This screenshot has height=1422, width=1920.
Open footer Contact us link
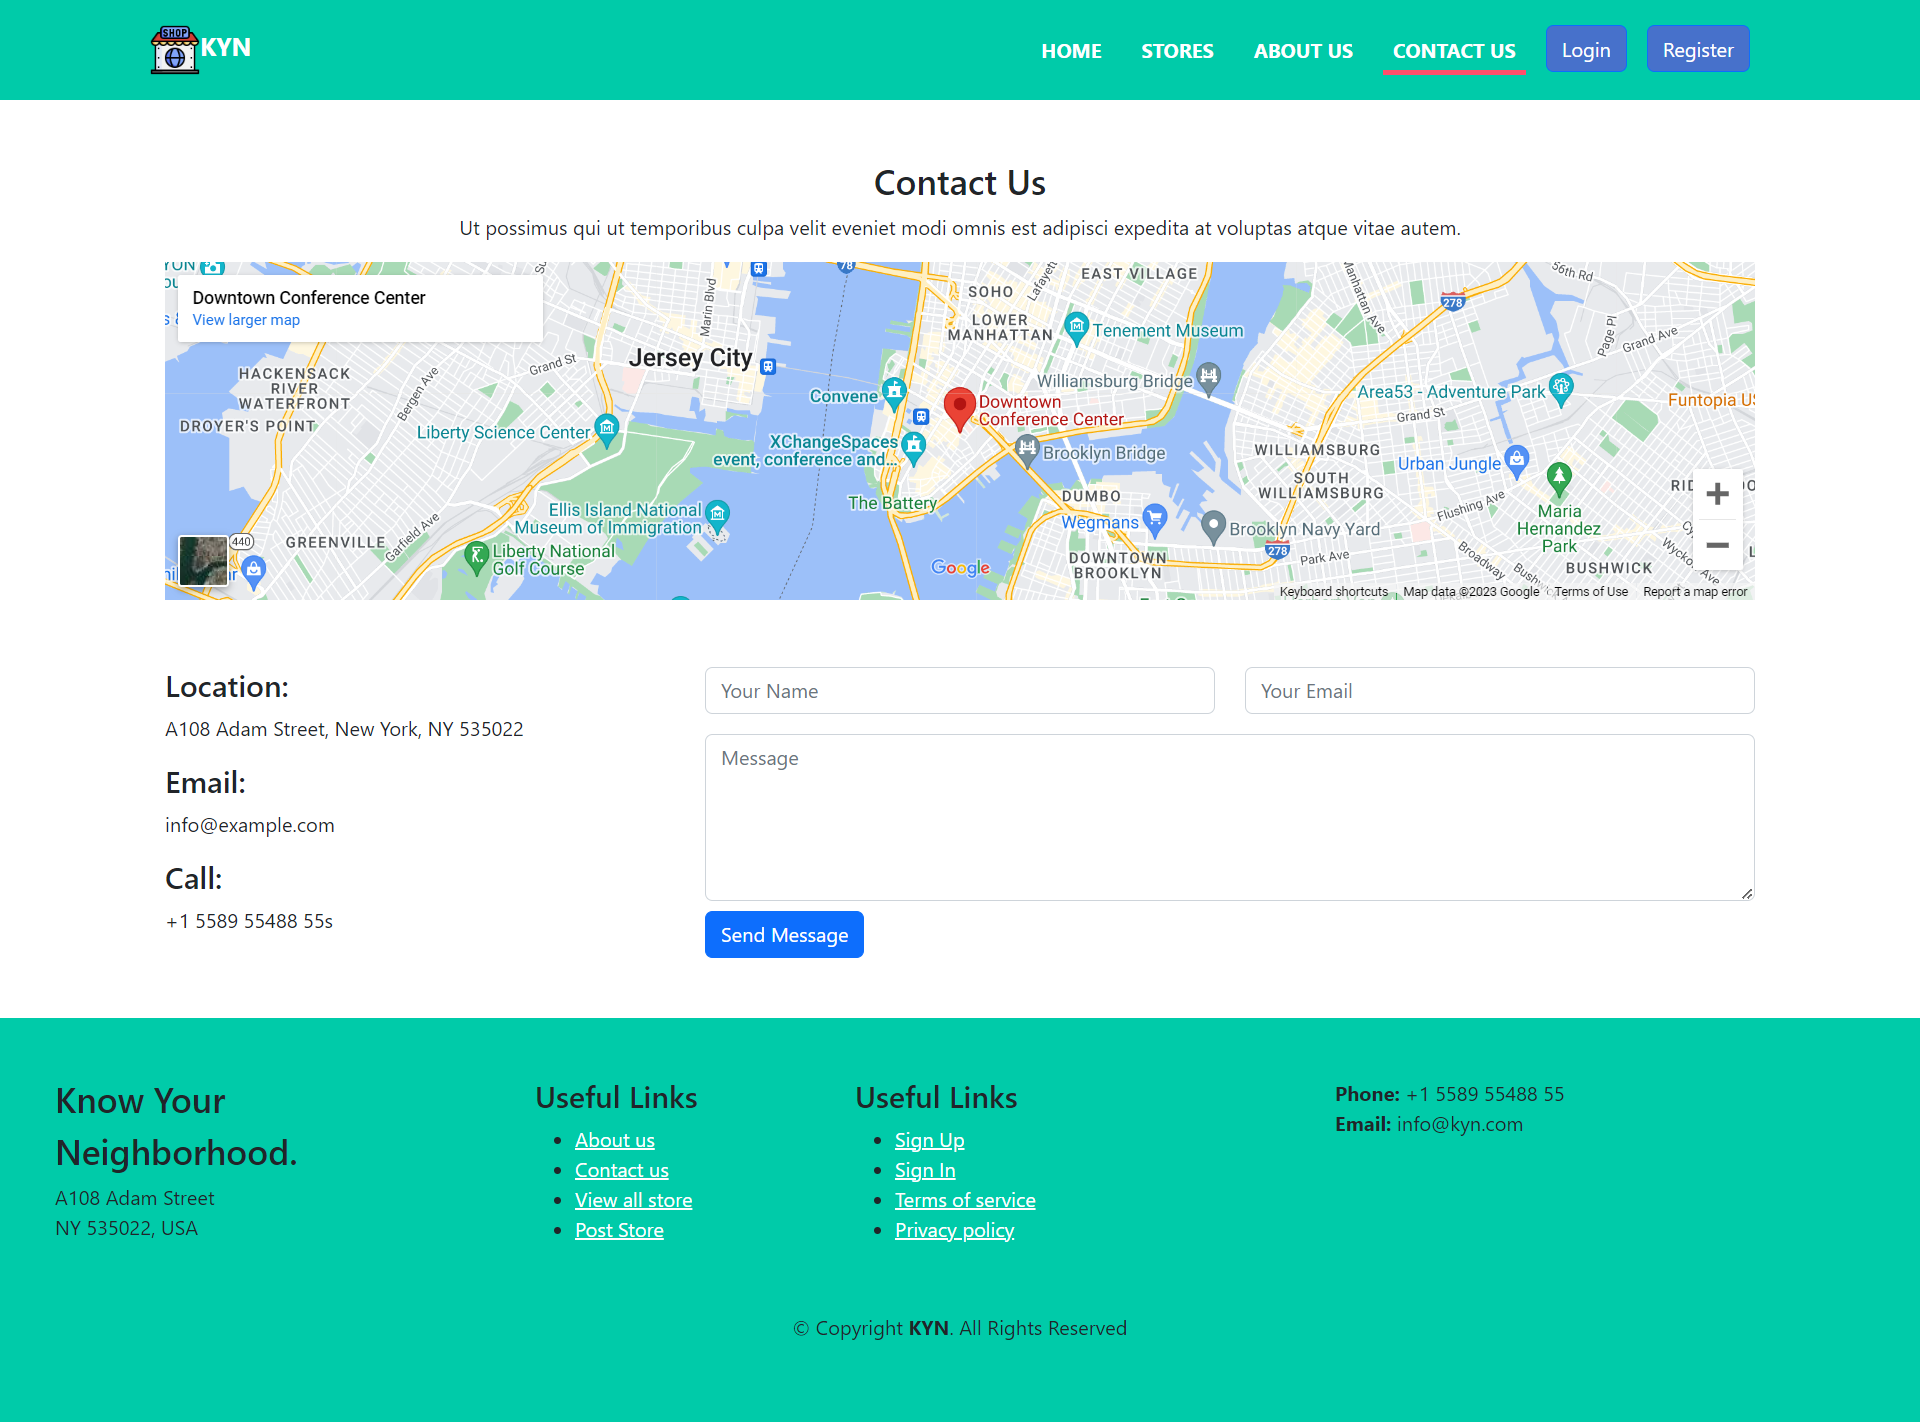click(x=622, y=1170)
